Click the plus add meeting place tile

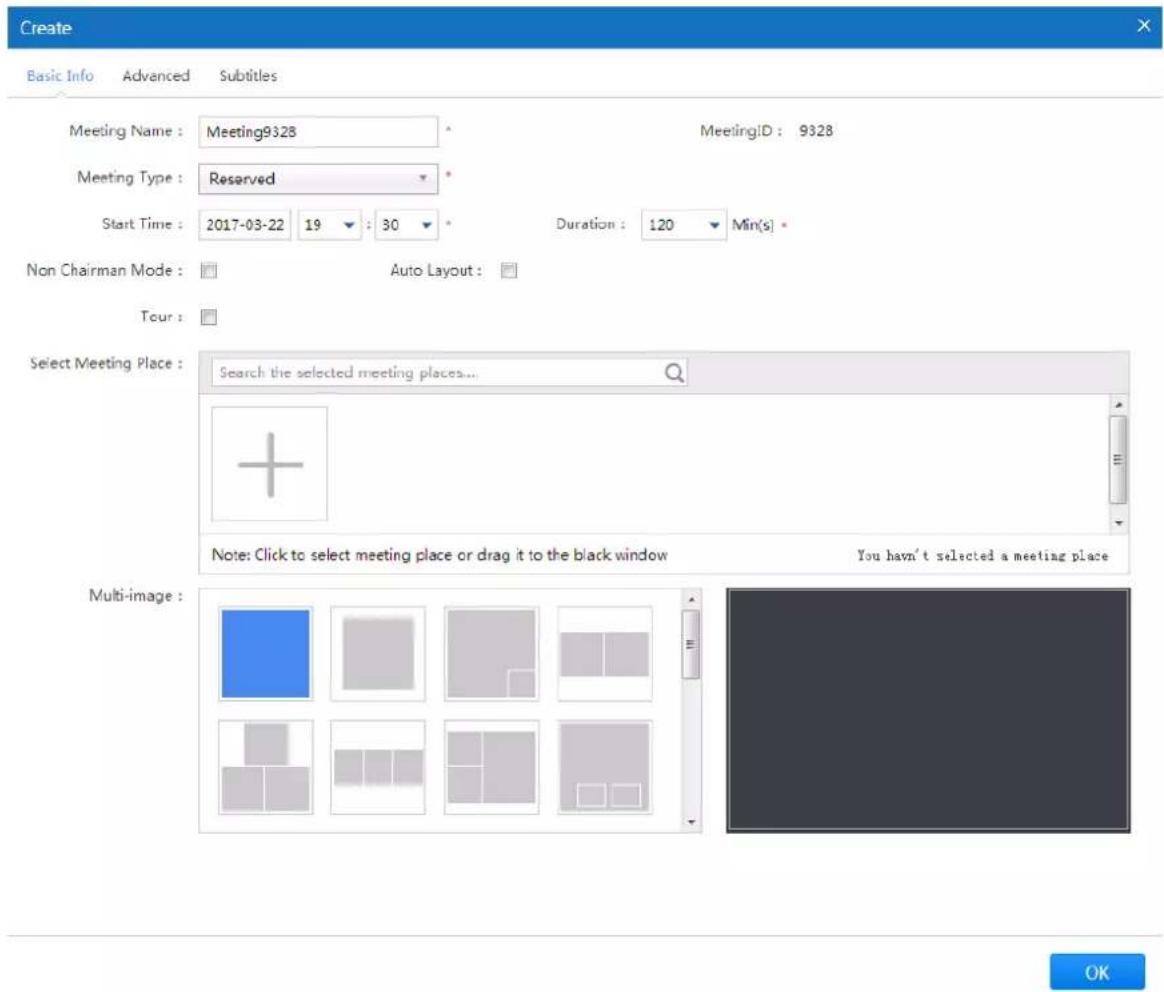[x=269, y=463]
